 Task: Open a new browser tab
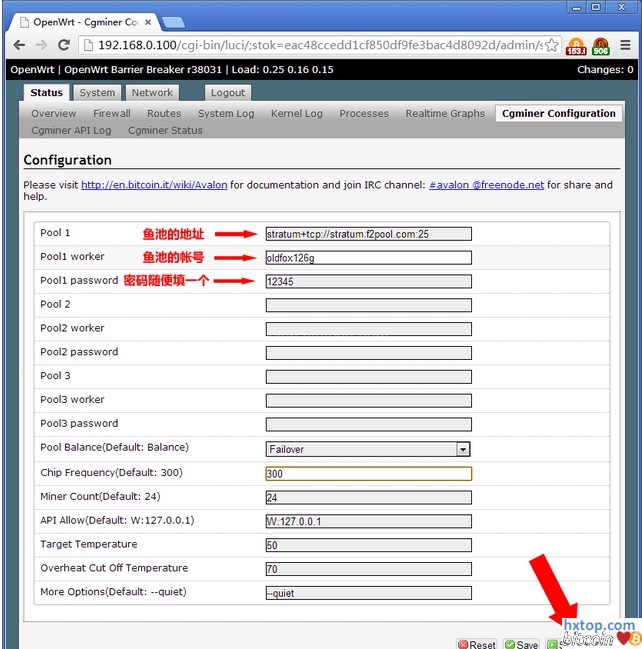[173, 22]
